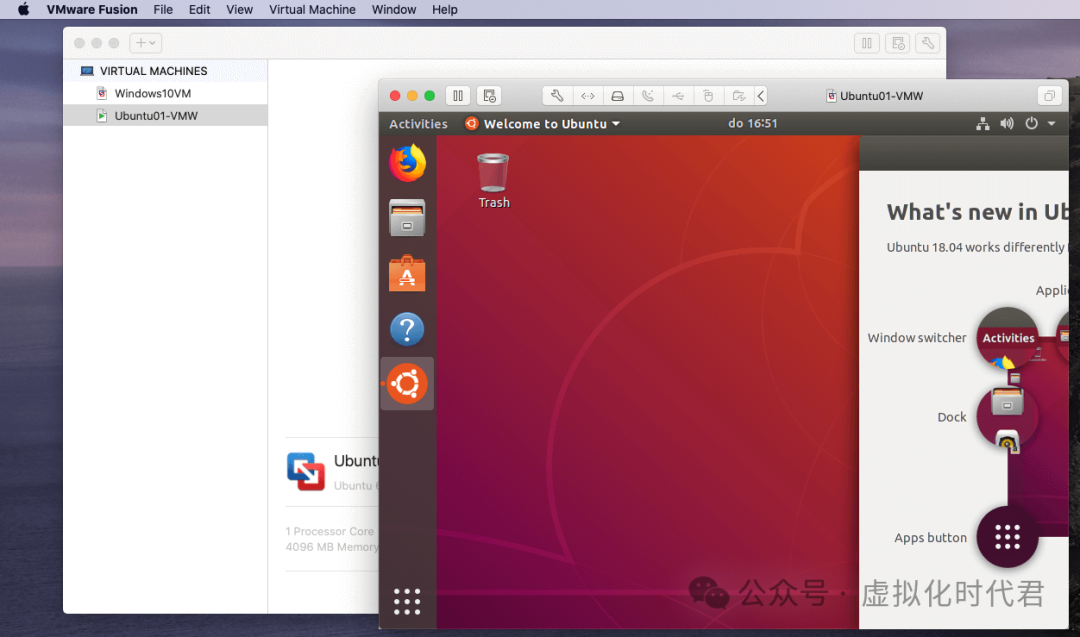Click the snapshots button in Library window toolbar
Viewport: 1080px width, 637px height.
897,43
